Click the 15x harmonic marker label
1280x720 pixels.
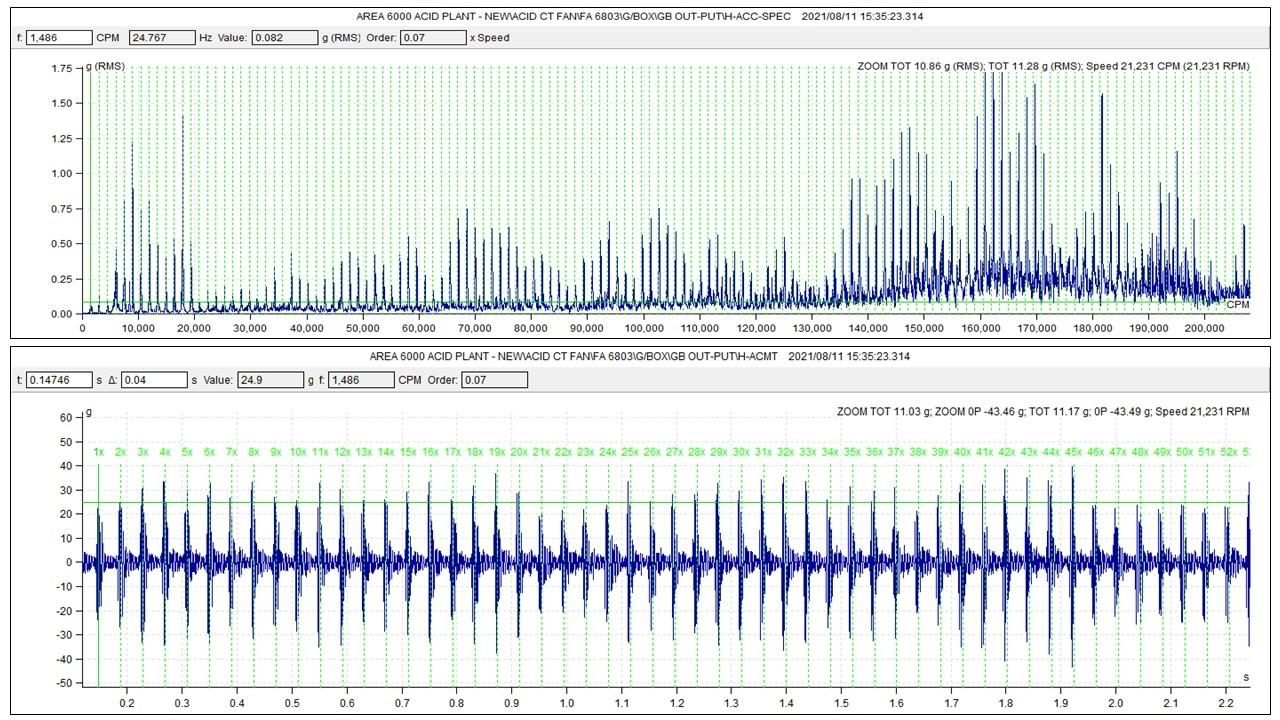pos(408,452)
